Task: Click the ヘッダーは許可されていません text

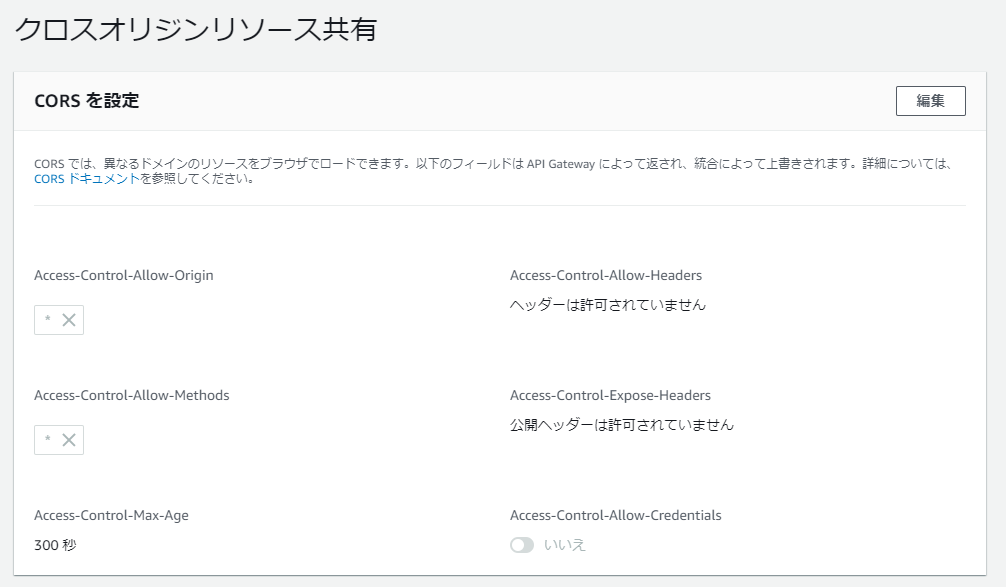Action: [x=607, y=305]
